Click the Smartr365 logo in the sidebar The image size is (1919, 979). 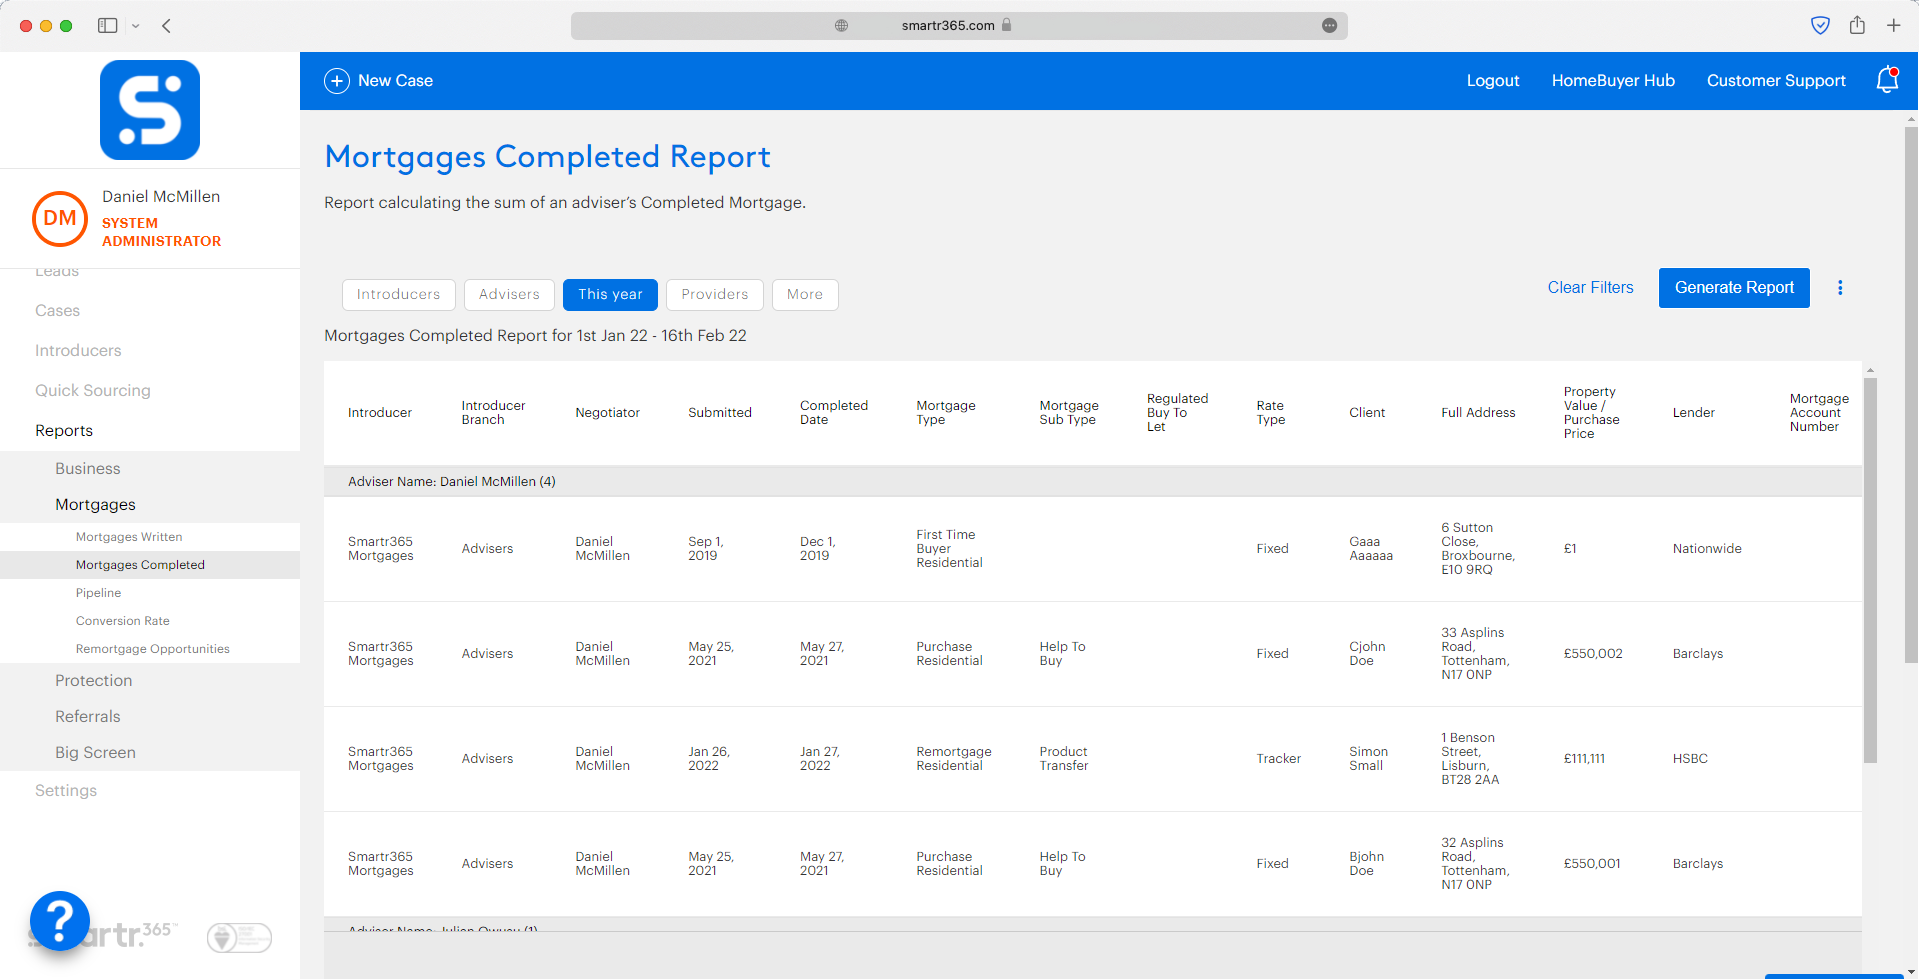(150, 110)
